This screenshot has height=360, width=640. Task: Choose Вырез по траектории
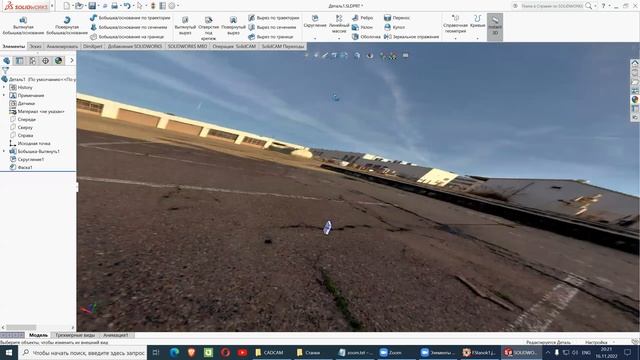[x=273, y=18]
